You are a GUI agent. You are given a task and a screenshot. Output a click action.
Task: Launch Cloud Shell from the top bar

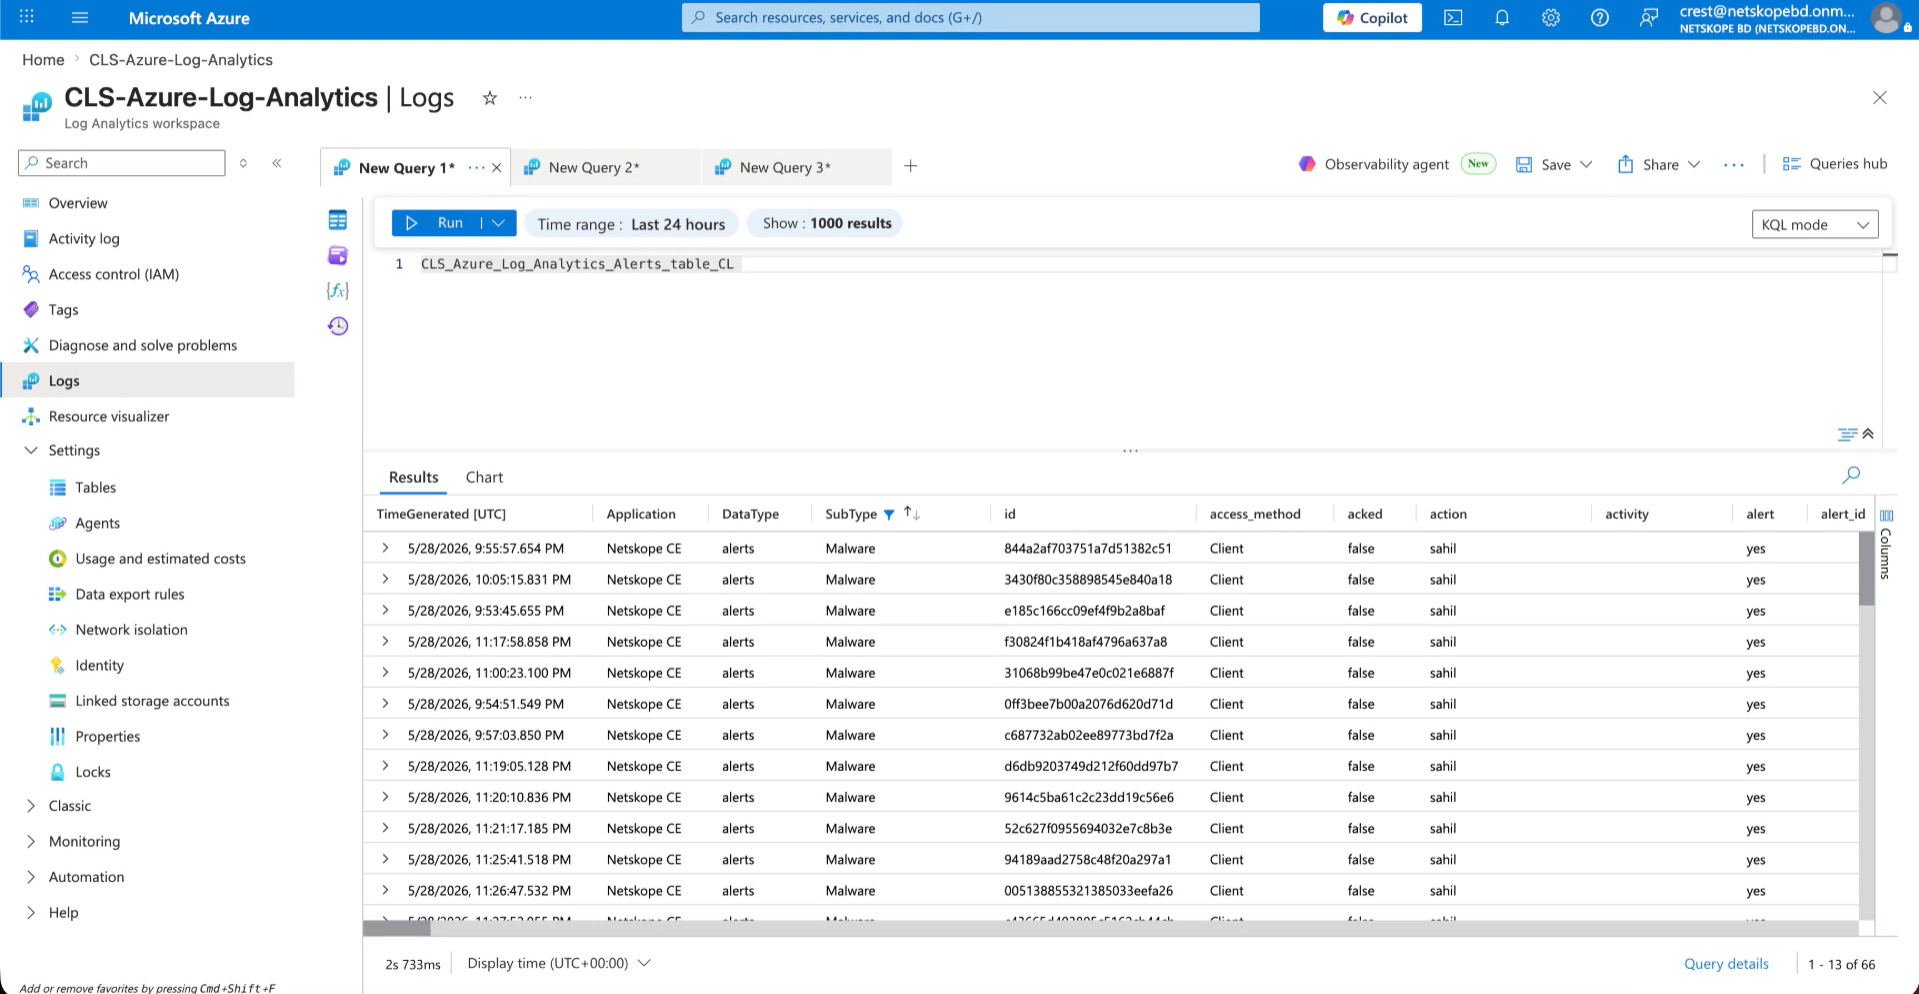pos(1453,18)
